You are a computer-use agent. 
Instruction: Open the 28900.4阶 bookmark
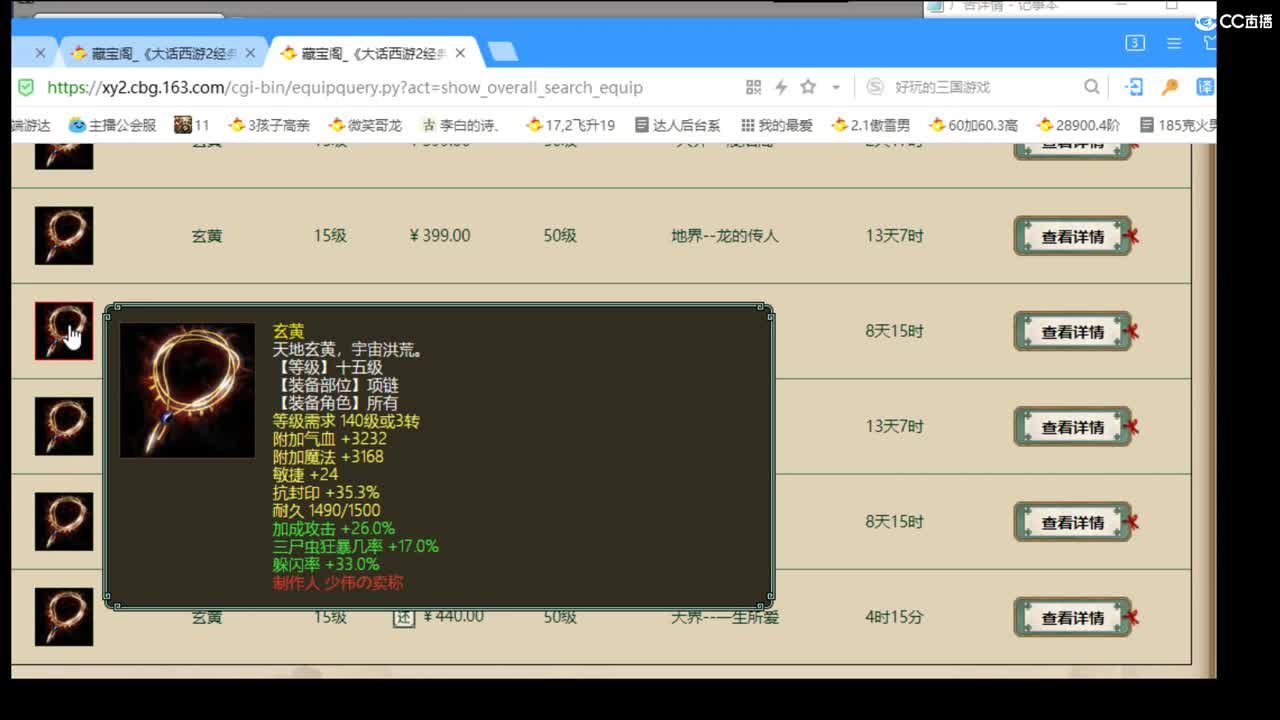1078,125
